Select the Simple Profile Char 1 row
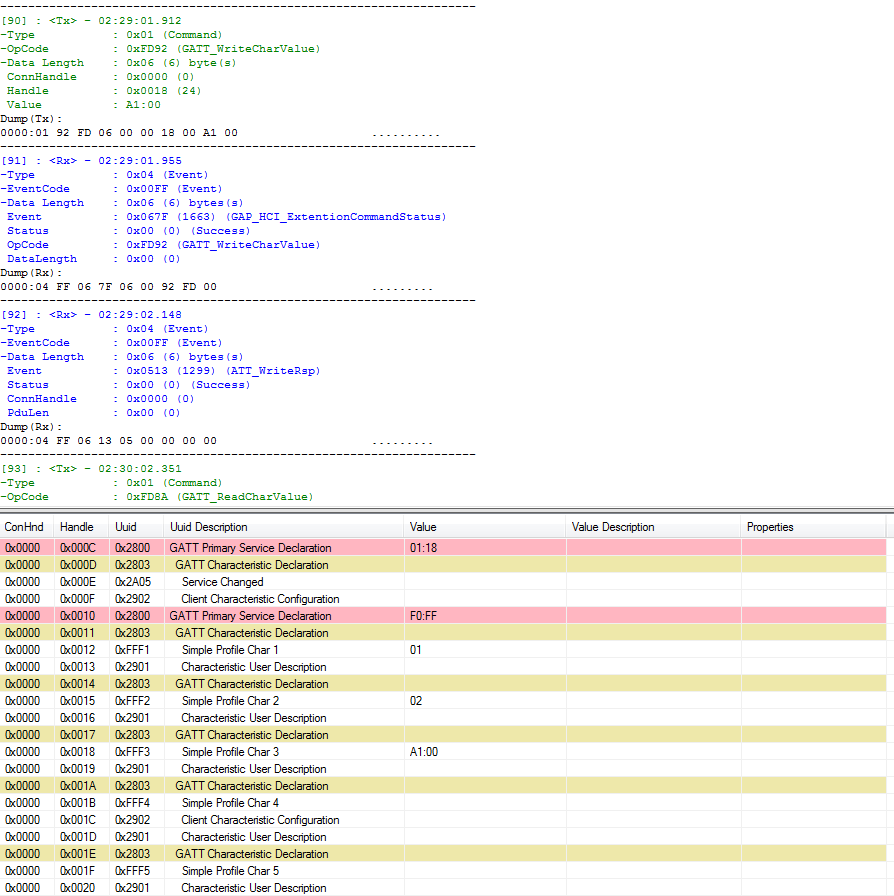This screenshot has width=894, height=896. coord(443,650)
